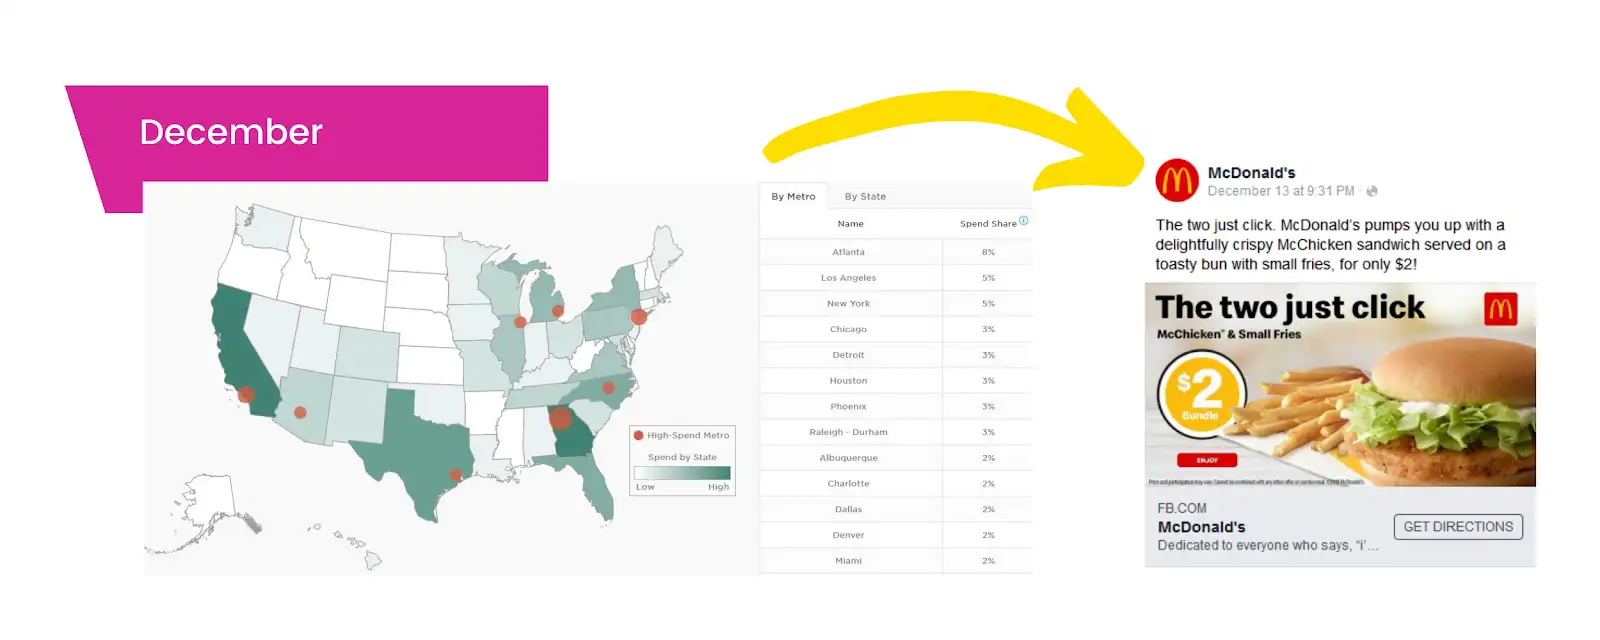This screenshot has height=640, width=1600.
Task: Select the By Metro tab
Action: (793, 197)
